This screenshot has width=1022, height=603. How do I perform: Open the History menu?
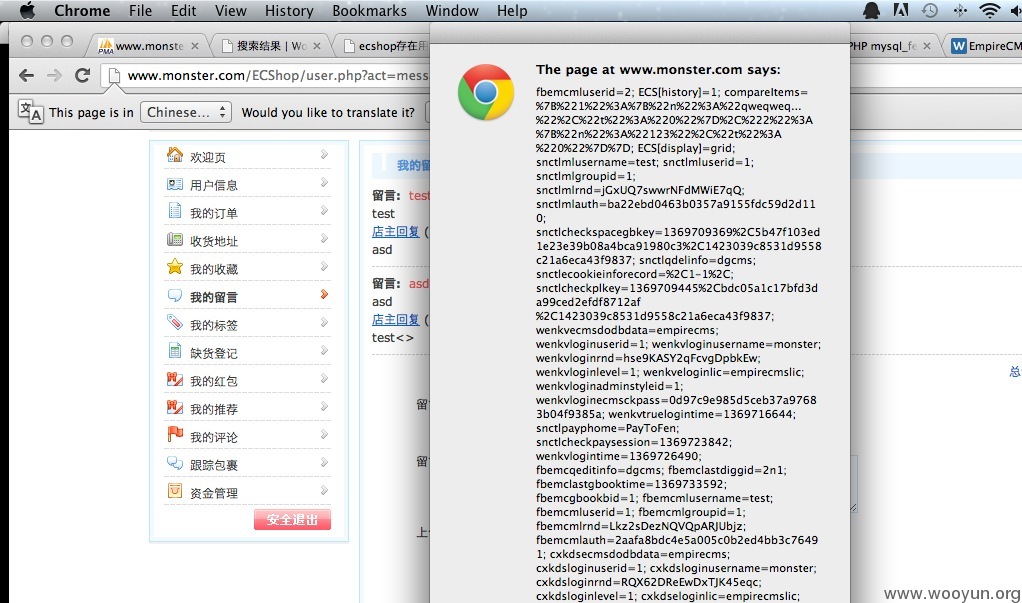289,11
